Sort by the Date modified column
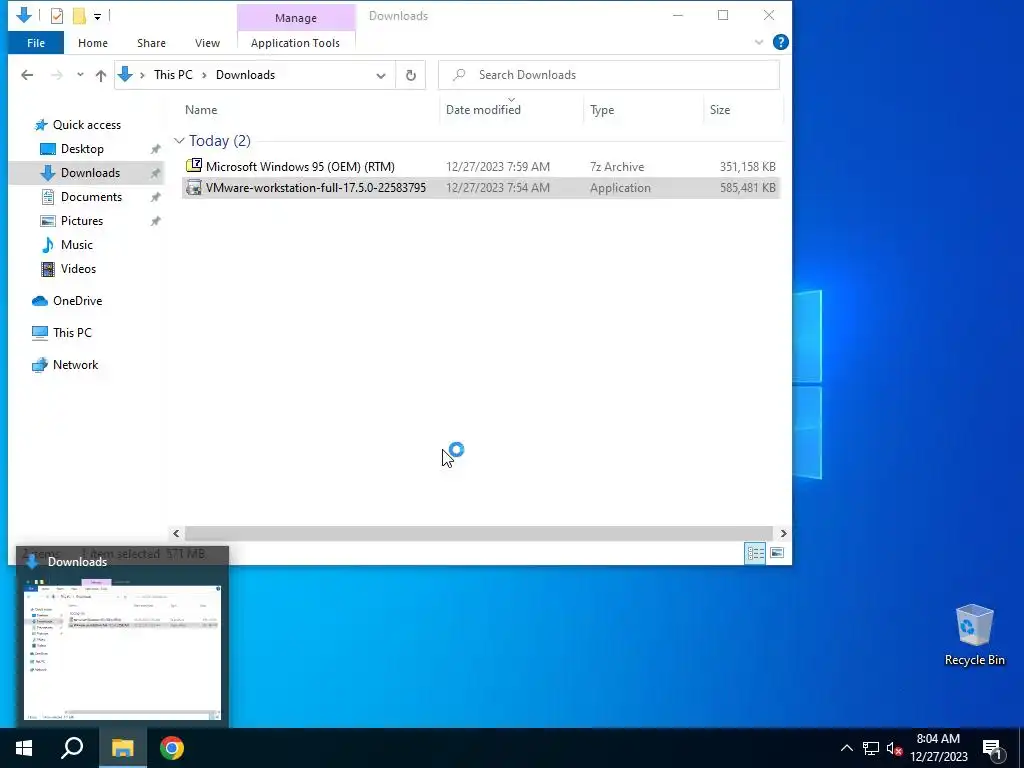This screenshot has height=768, width=1024. [x=483, y=110]
